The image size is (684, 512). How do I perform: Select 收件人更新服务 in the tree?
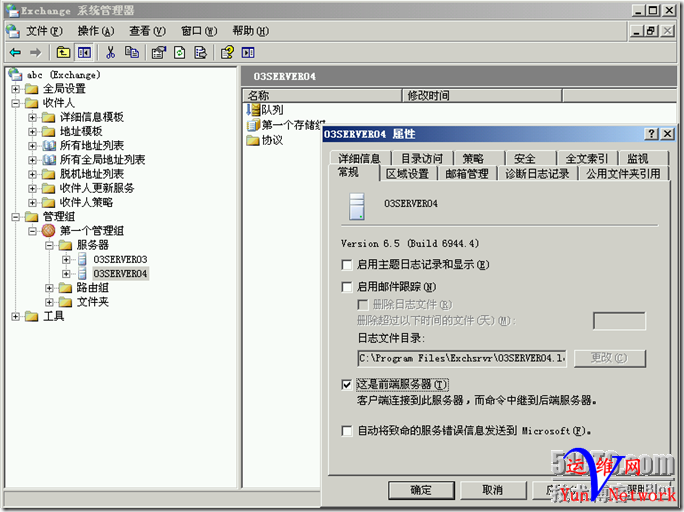pos(97,188)
